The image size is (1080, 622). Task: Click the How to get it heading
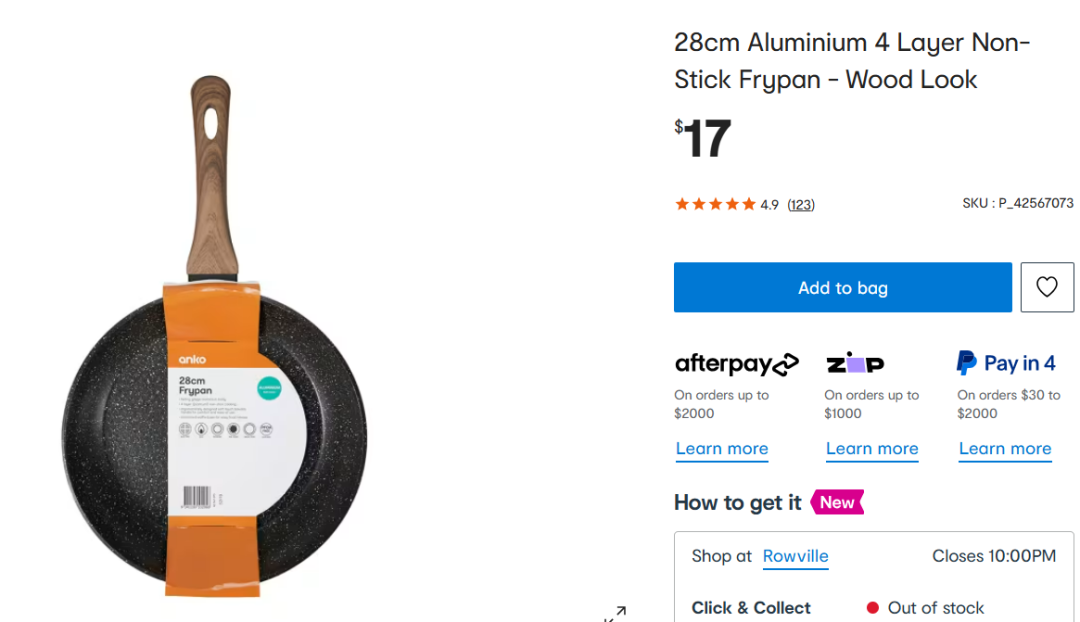737,502
